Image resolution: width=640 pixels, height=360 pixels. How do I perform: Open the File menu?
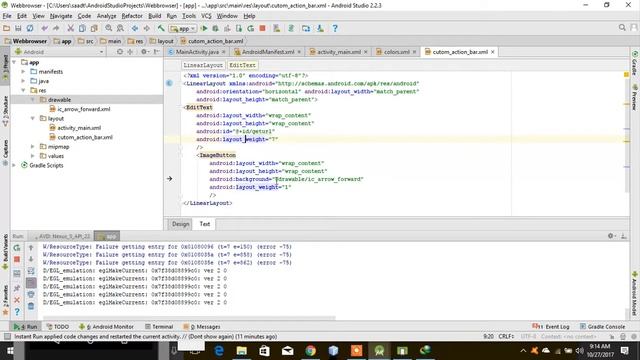coord(7,16)
